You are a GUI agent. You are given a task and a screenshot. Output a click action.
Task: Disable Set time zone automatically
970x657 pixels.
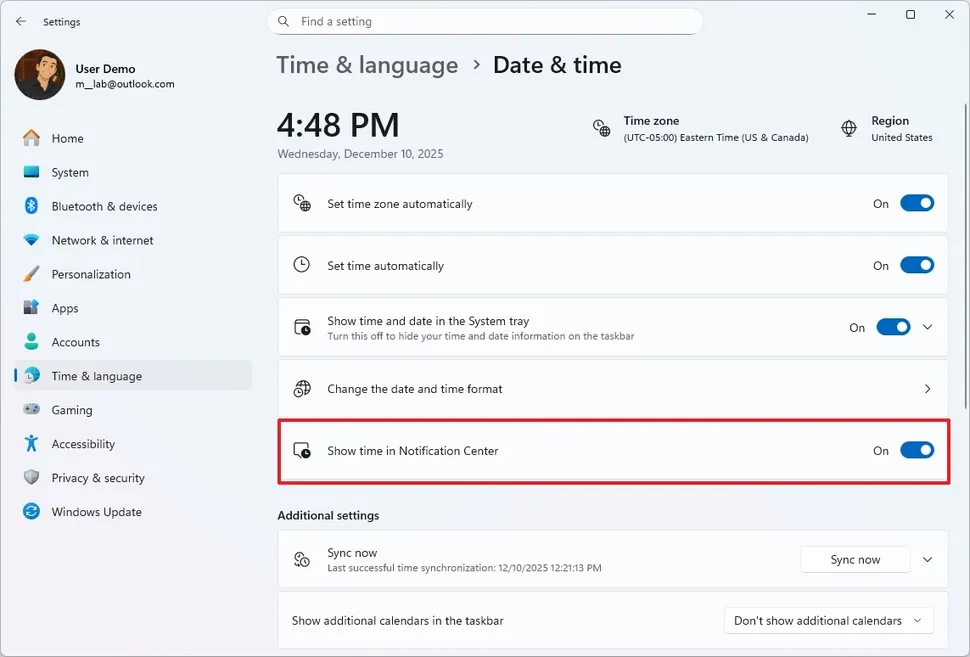(x=916, y=203)
